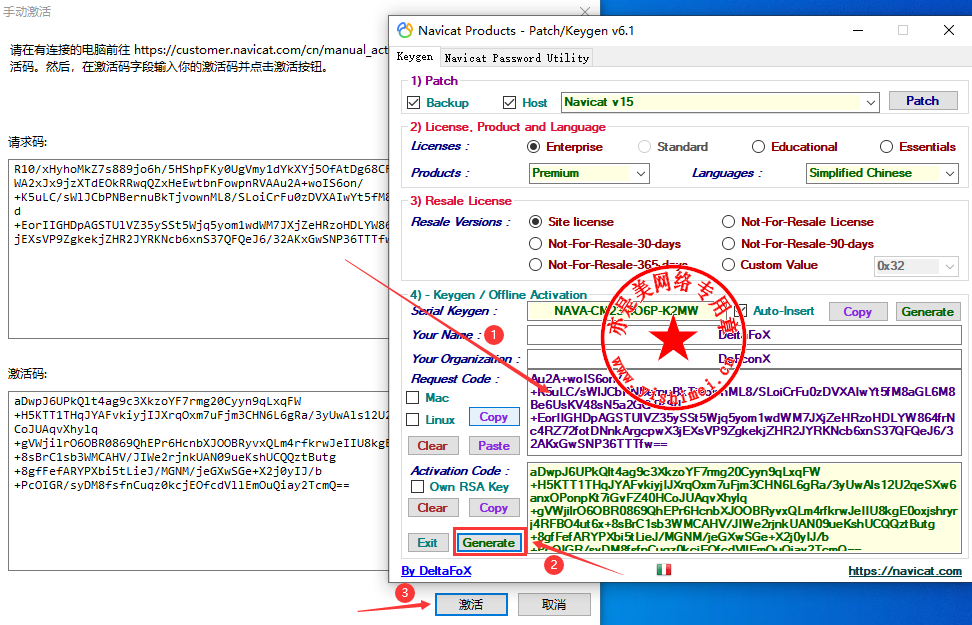Click the 激活码 text area in activation dialog
This screenshot has width=972, height=625.
pos(198,481)
